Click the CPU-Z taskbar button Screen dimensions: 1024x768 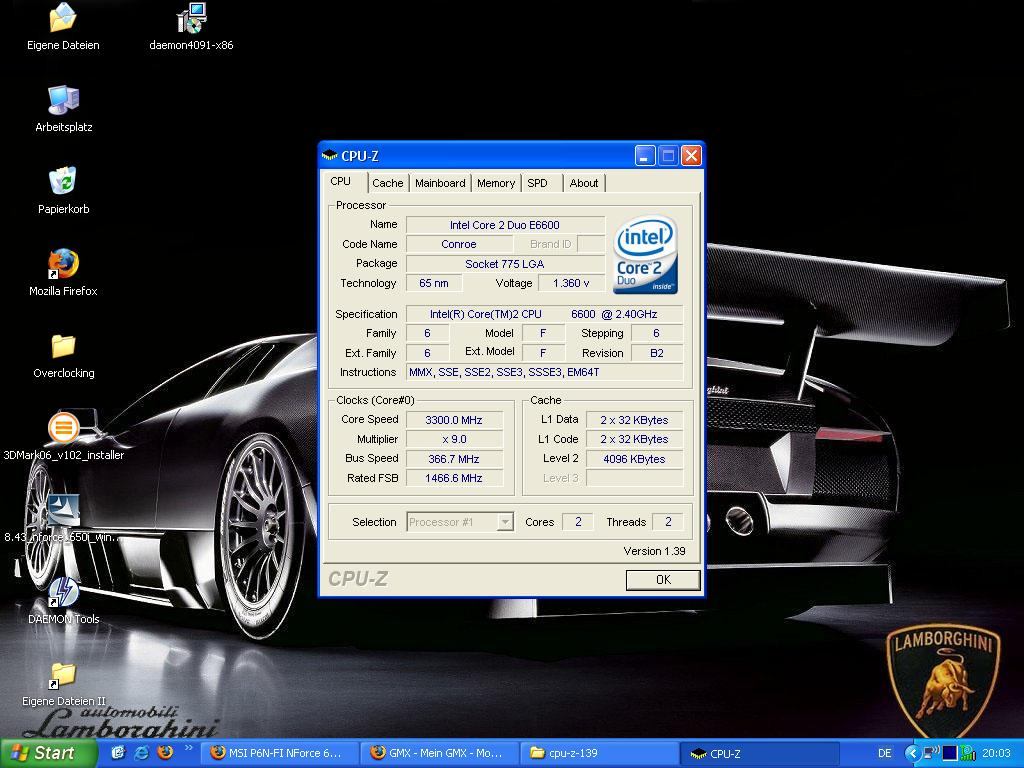click(760, 753)
